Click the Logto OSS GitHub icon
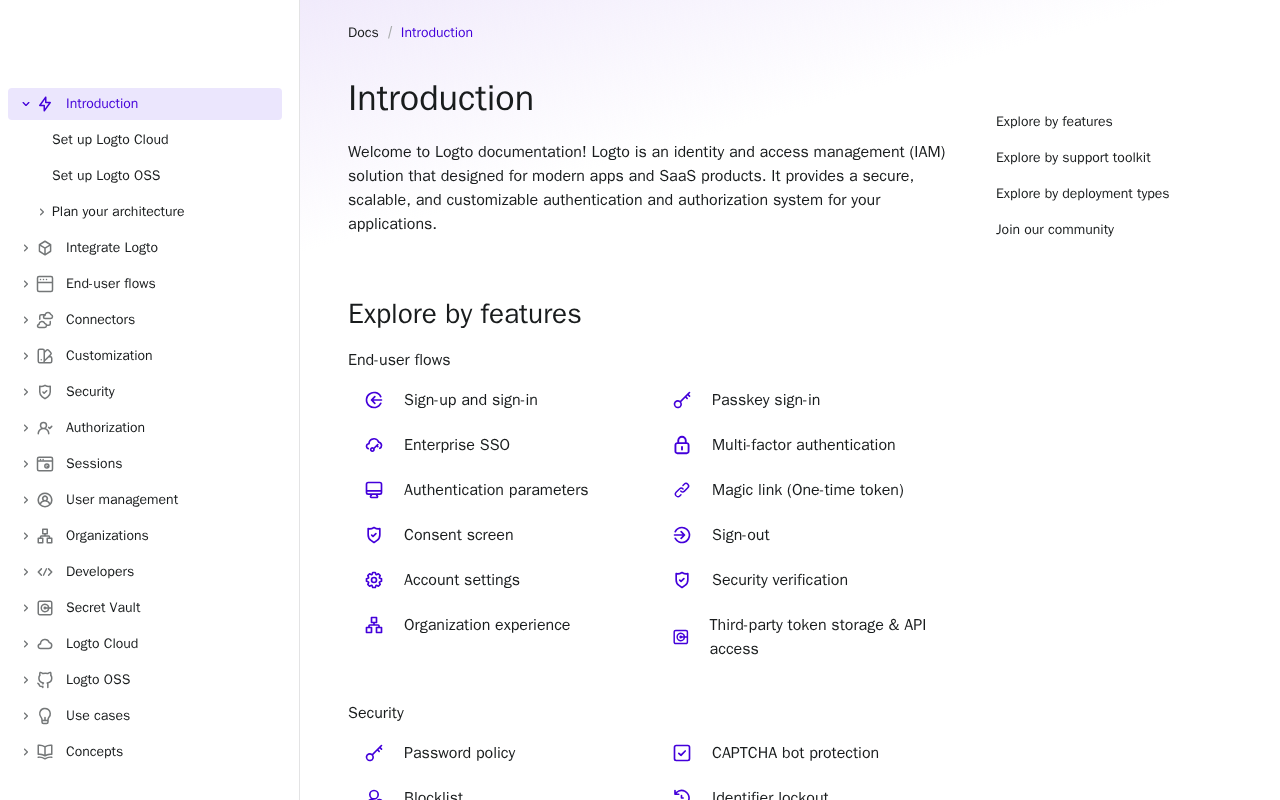Viewport: 1280px width, 800px height. [45, 680]
